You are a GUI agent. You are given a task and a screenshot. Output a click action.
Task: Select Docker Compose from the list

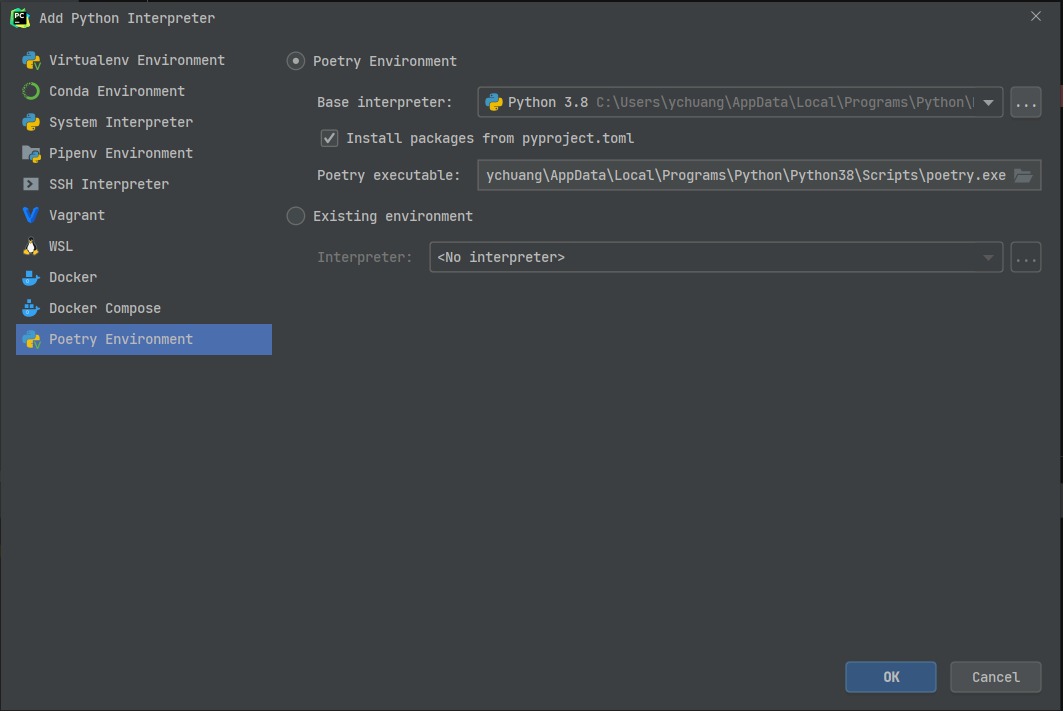point(105,308)
